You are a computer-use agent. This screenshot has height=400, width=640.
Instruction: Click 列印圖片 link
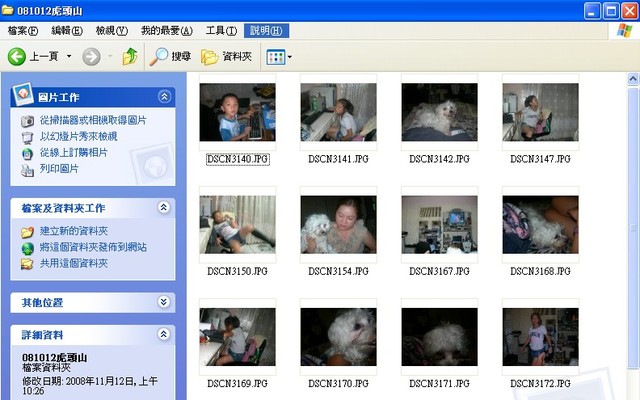click(x=59, y=169)
